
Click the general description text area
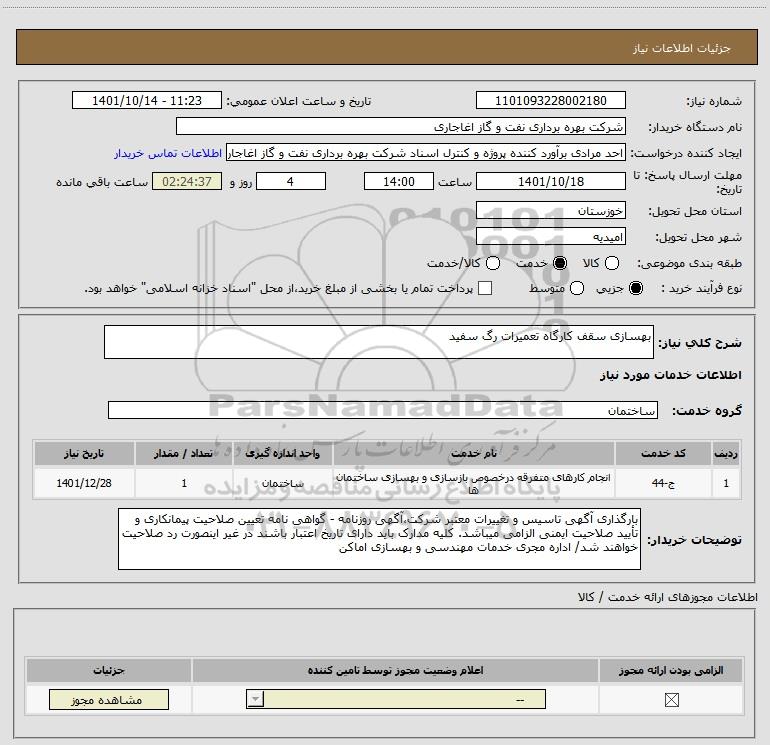click(379, 342)
